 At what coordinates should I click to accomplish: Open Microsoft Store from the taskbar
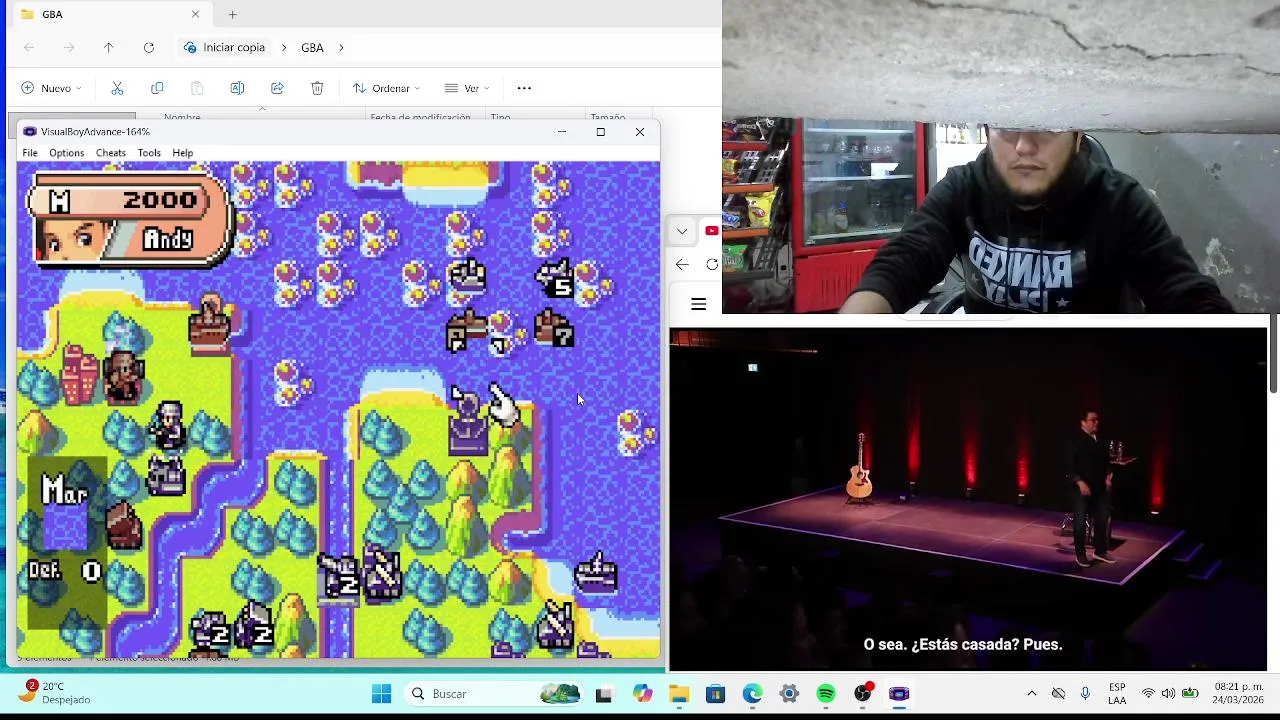715,693
